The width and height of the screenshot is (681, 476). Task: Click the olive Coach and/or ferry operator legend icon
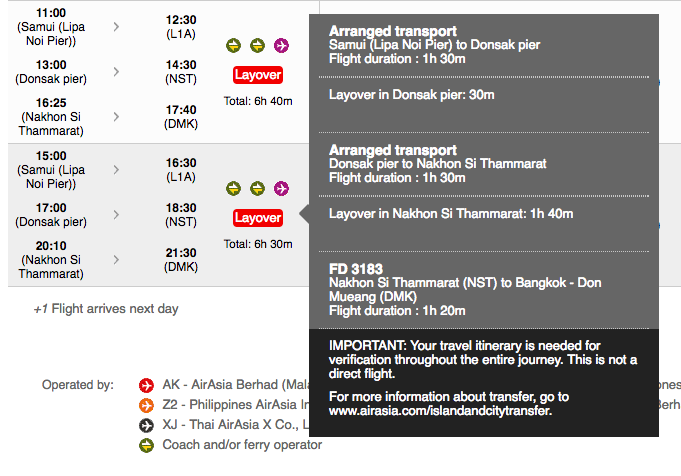coord(146,445)
